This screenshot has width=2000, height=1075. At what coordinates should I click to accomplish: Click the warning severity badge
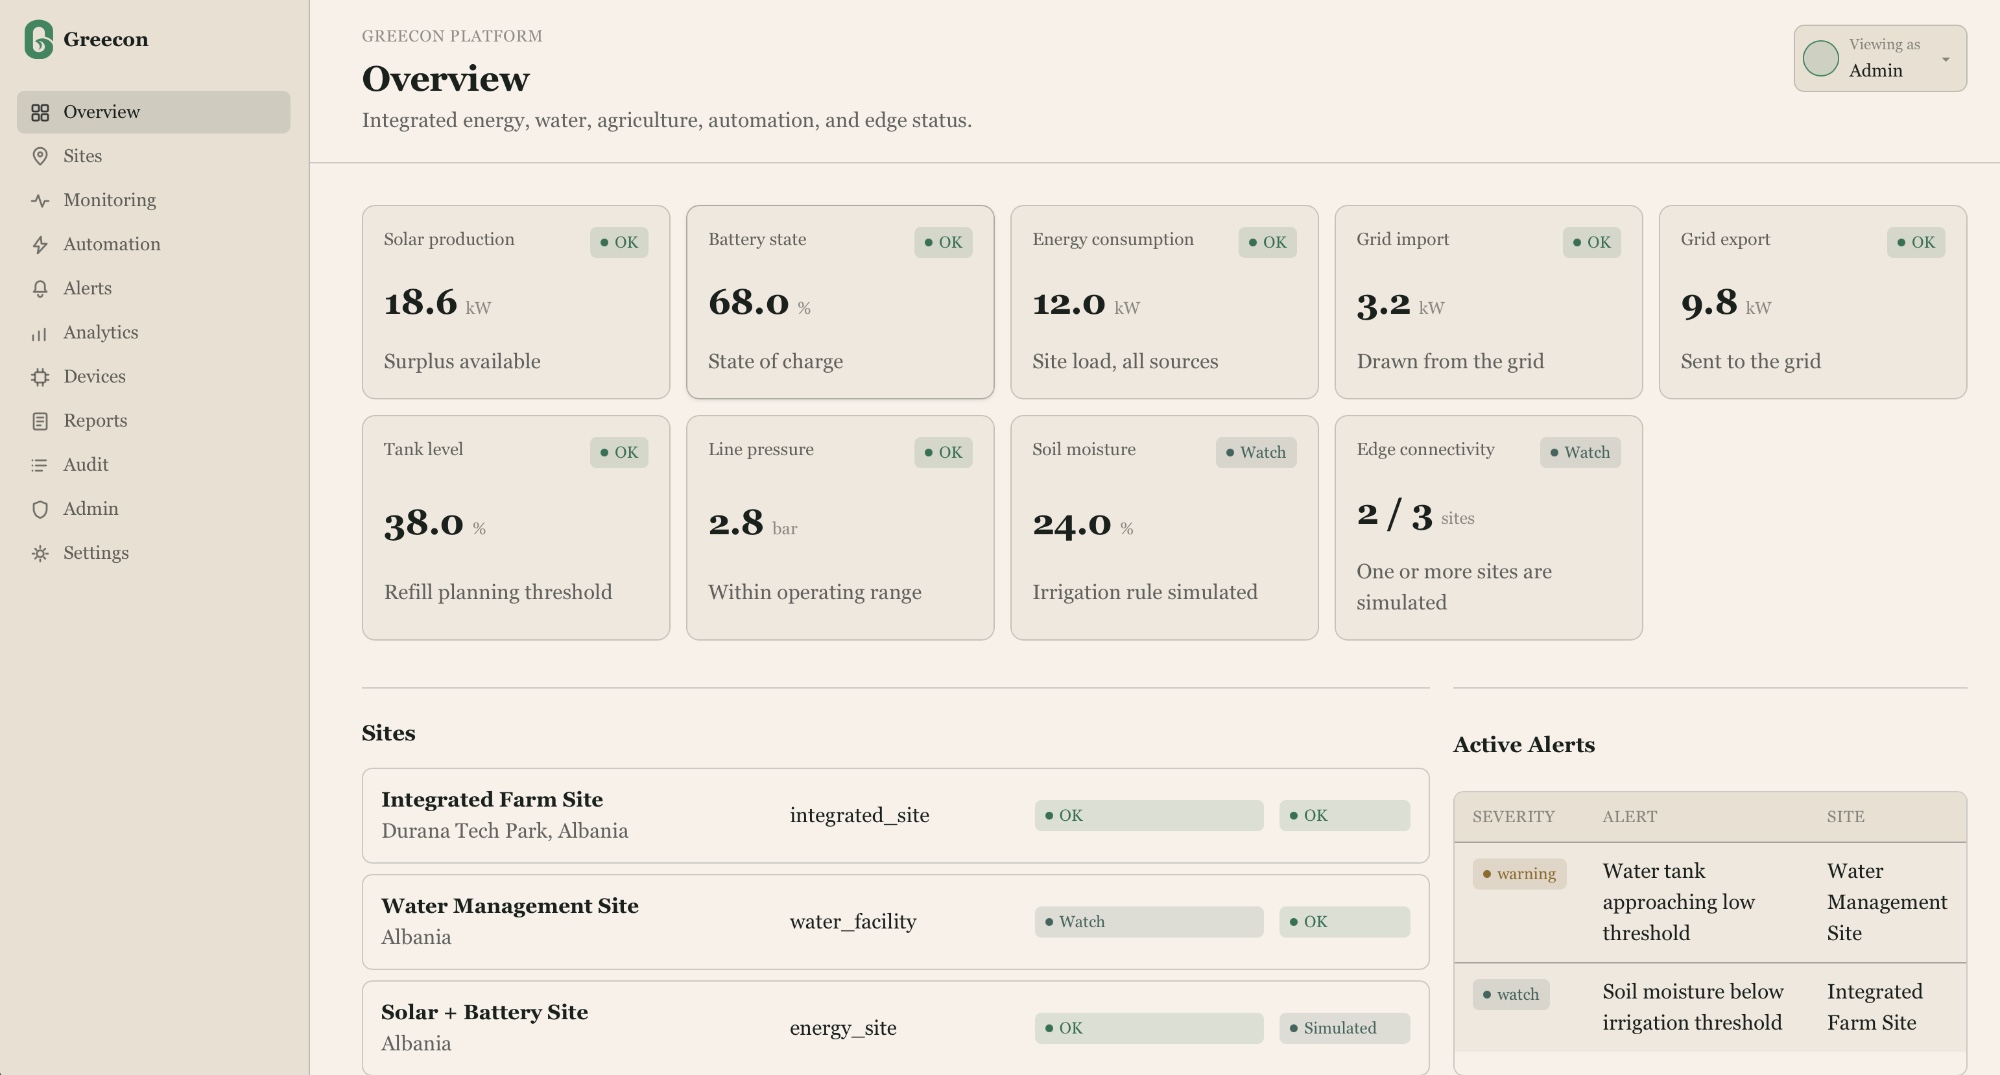[x=1519, y=873]
